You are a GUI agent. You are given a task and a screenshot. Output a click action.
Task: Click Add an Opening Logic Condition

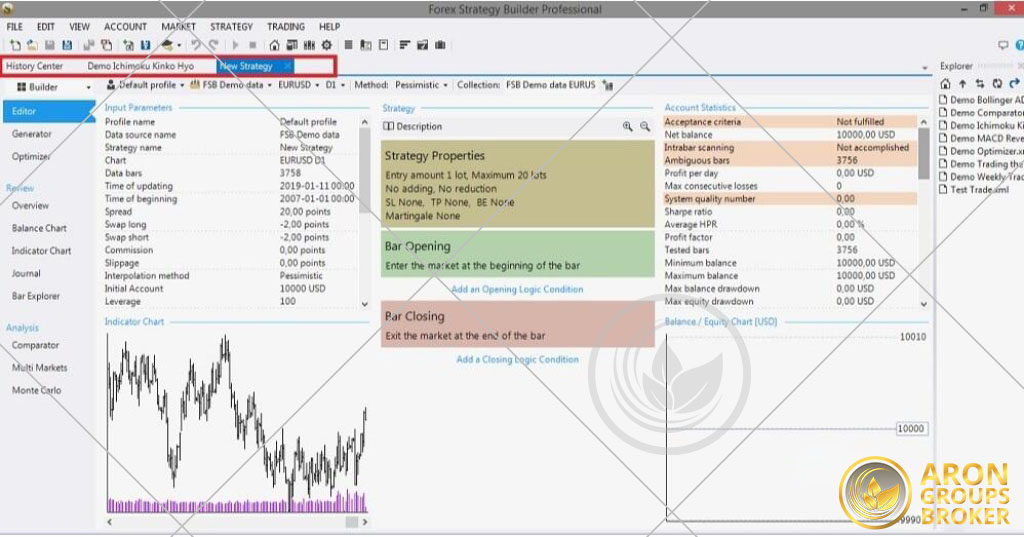tap(517, 289)
